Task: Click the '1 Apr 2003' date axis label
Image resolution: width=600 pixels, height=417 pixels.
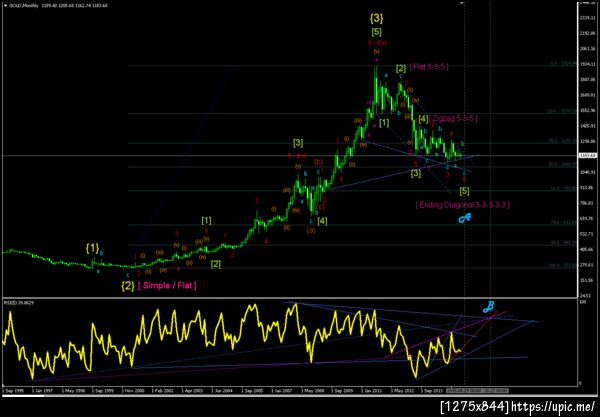Action: pos(192,391)
